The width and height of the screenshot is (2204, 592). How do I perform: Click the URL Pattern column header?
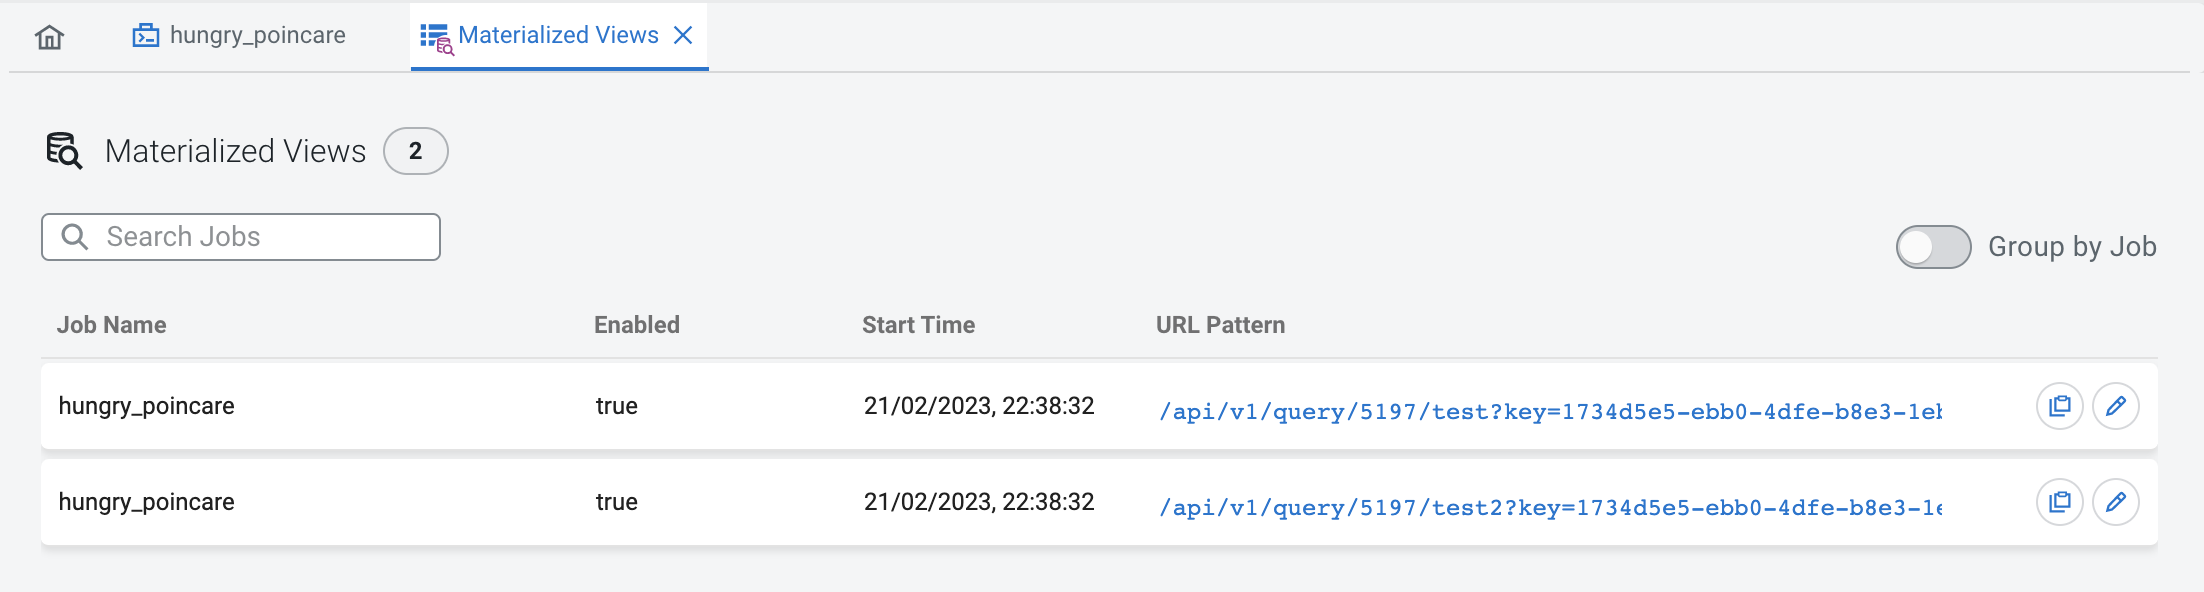coord(1220,325)
